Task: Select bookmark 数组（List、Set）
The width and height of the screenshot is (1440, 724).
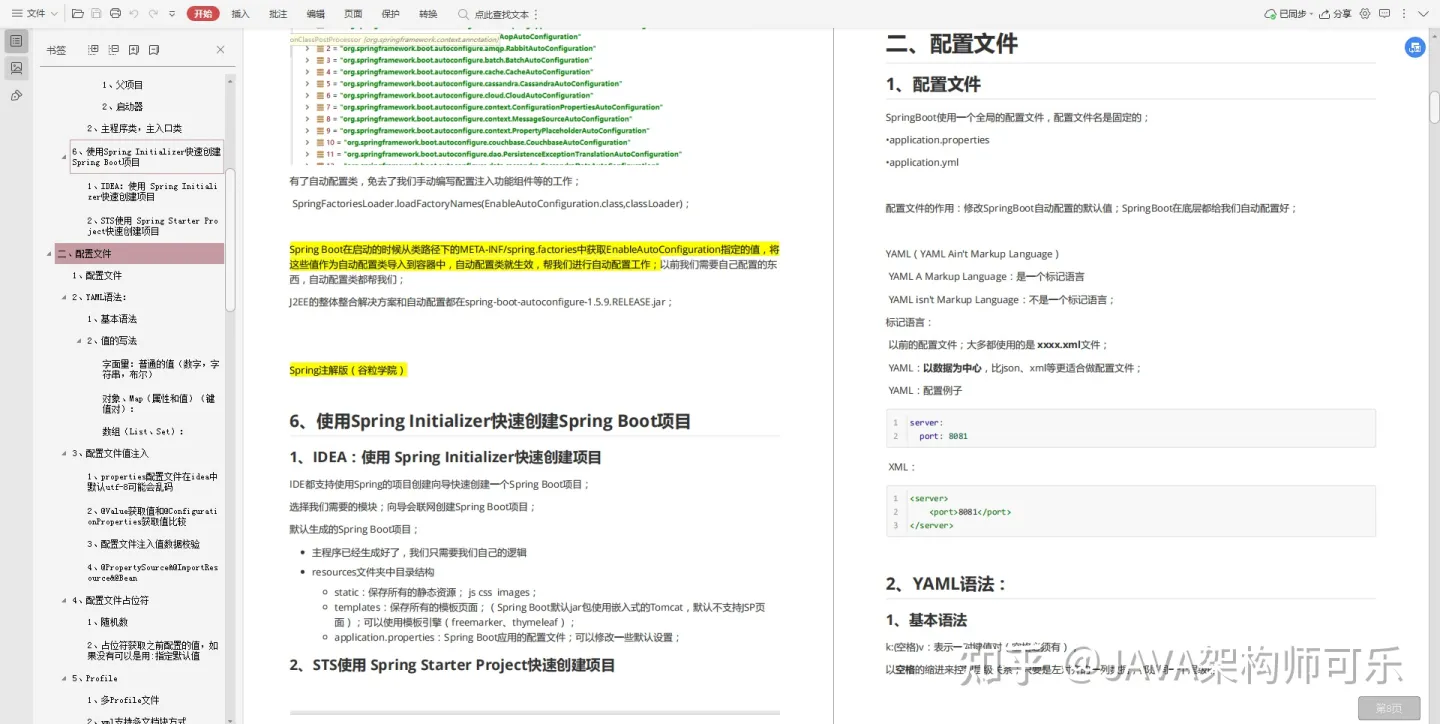Action: click(x=143, y=432)
